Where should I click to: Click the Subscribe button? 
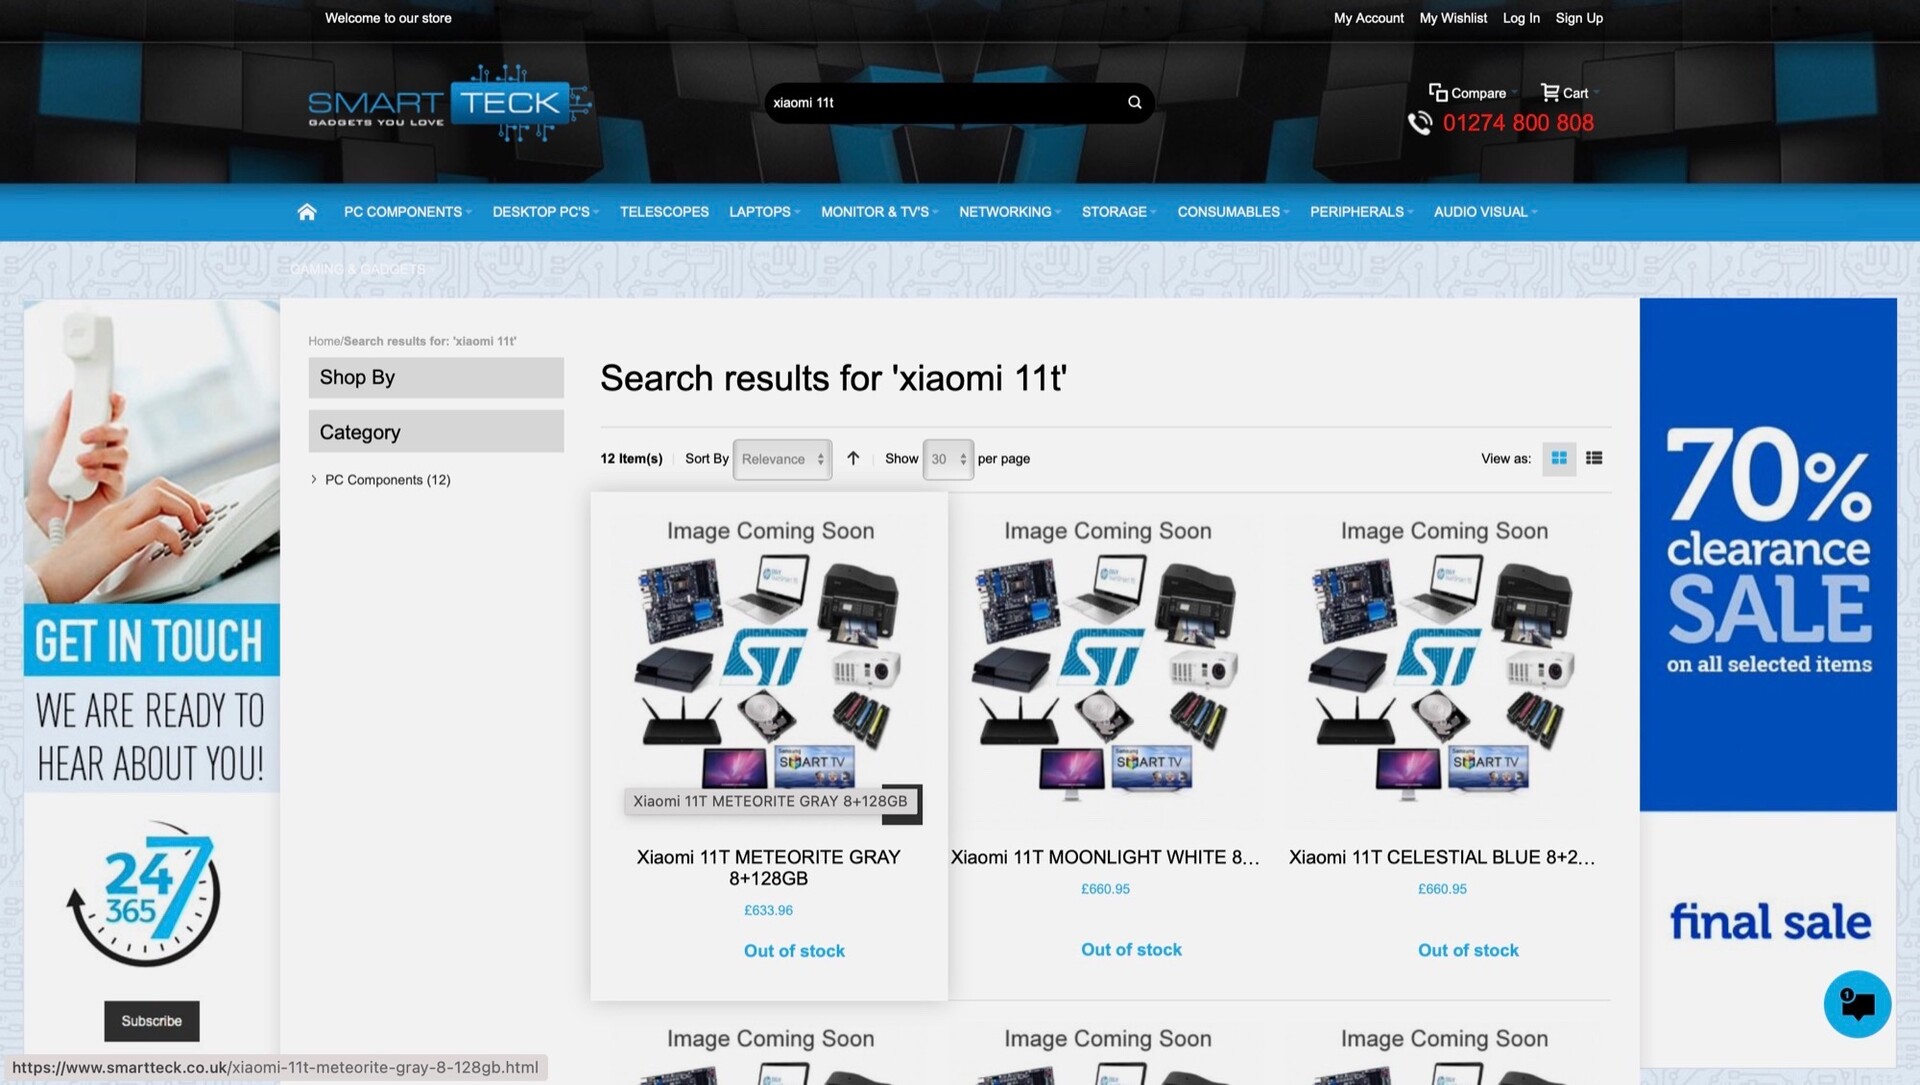[x=152, y=1021]
